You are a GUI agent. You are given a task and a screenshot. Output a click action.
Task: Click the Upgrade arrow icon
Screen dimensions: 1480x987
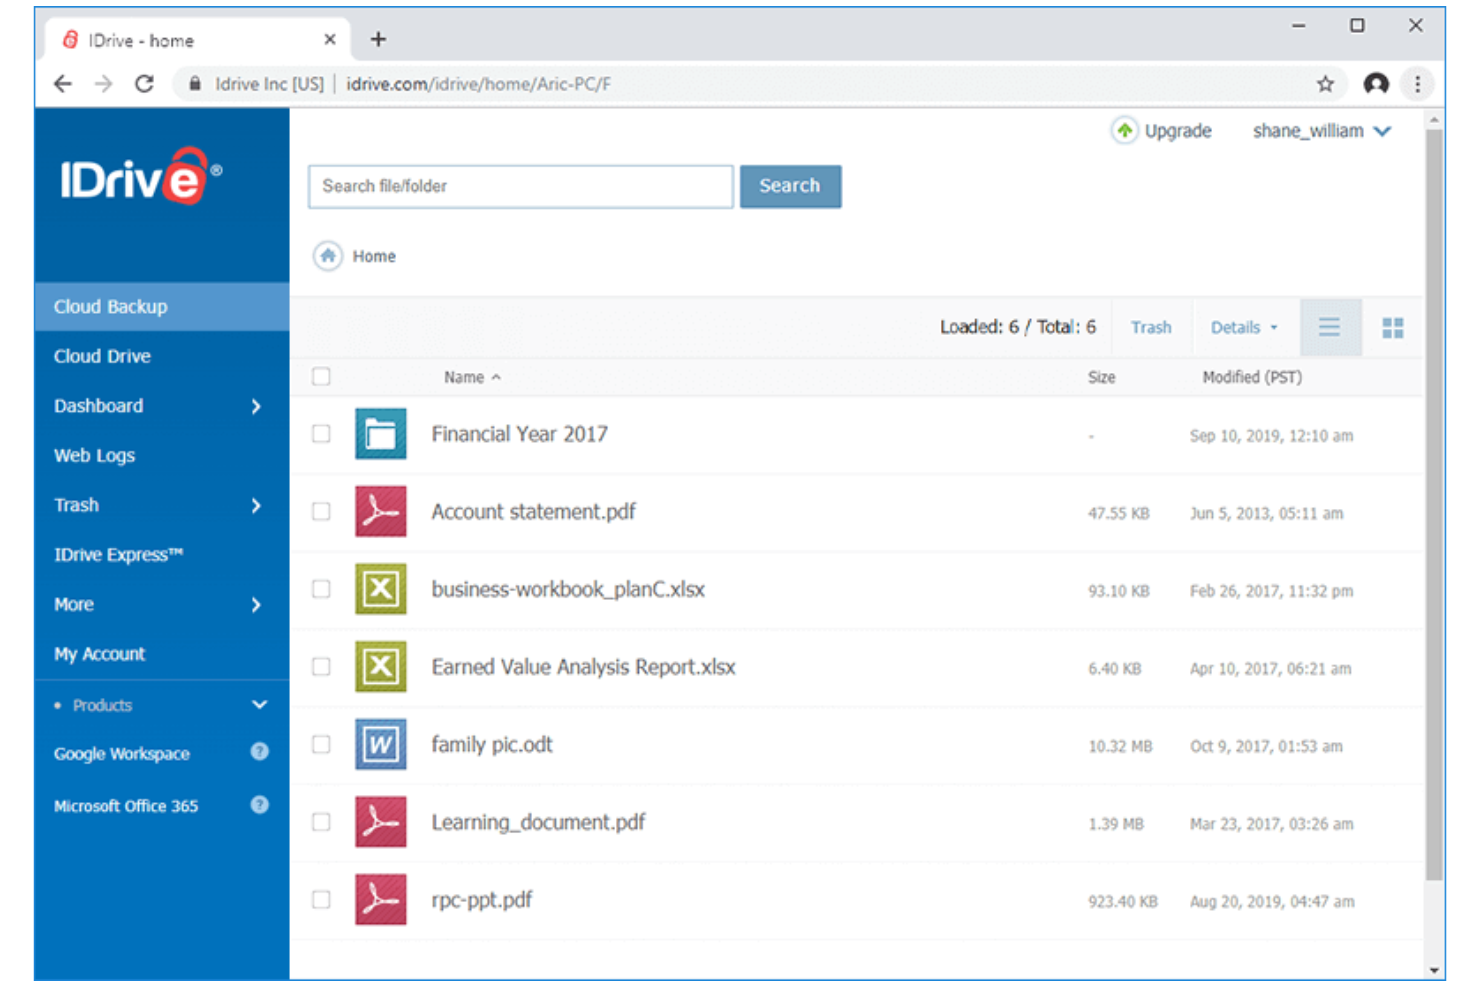coord(1124,130)
